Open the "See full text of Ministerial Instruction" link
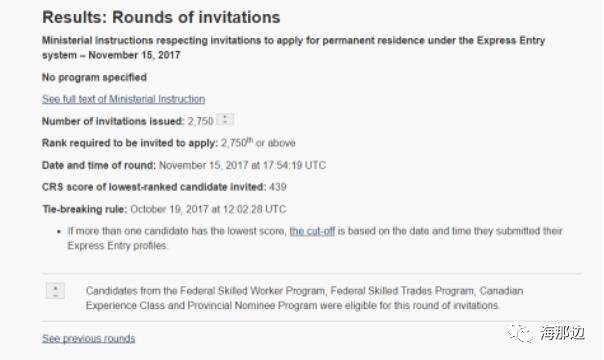The width and height of the screenshot is (604, 360). pyautogui.click(x=123, y=99)
